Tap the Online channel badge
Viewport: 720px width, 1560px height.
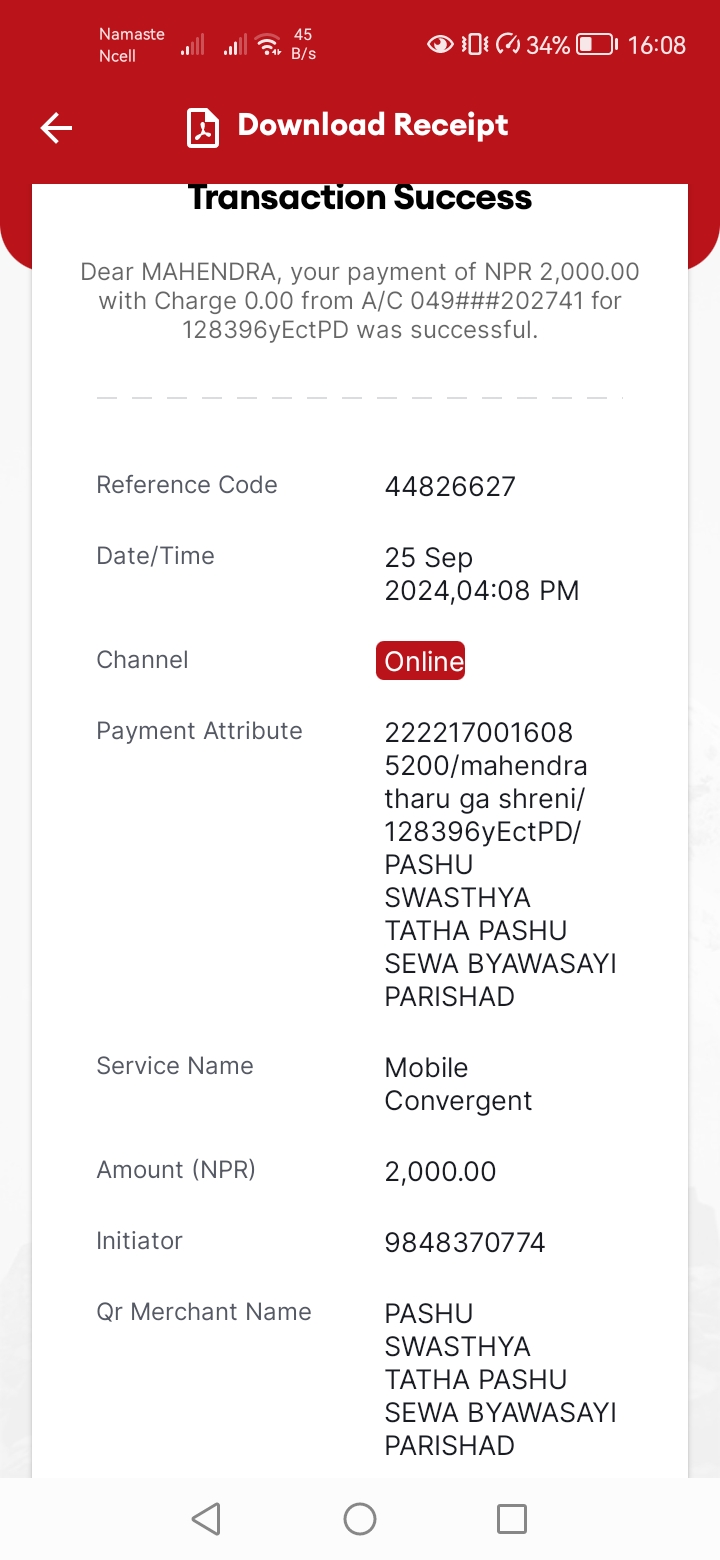(420, 661)
